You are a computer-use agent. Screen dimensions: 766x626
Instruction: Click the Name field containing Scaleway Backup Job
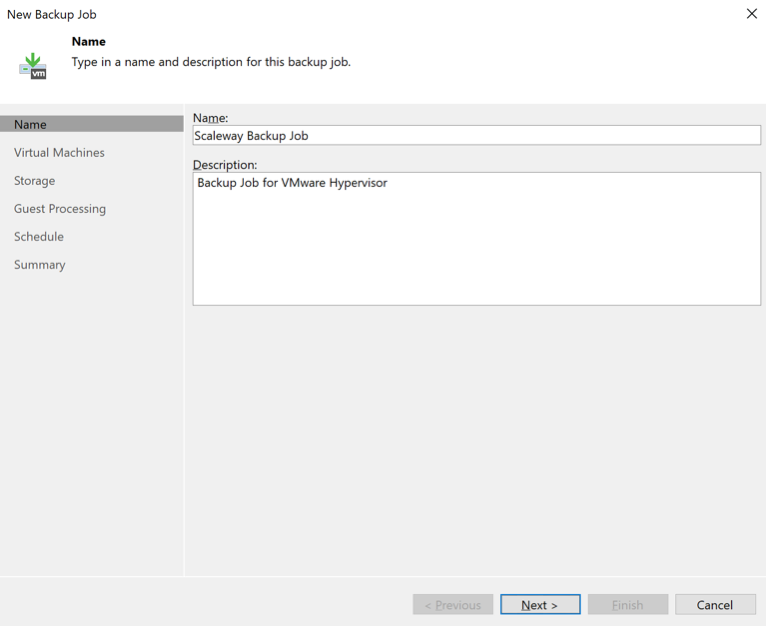[476, 136]
